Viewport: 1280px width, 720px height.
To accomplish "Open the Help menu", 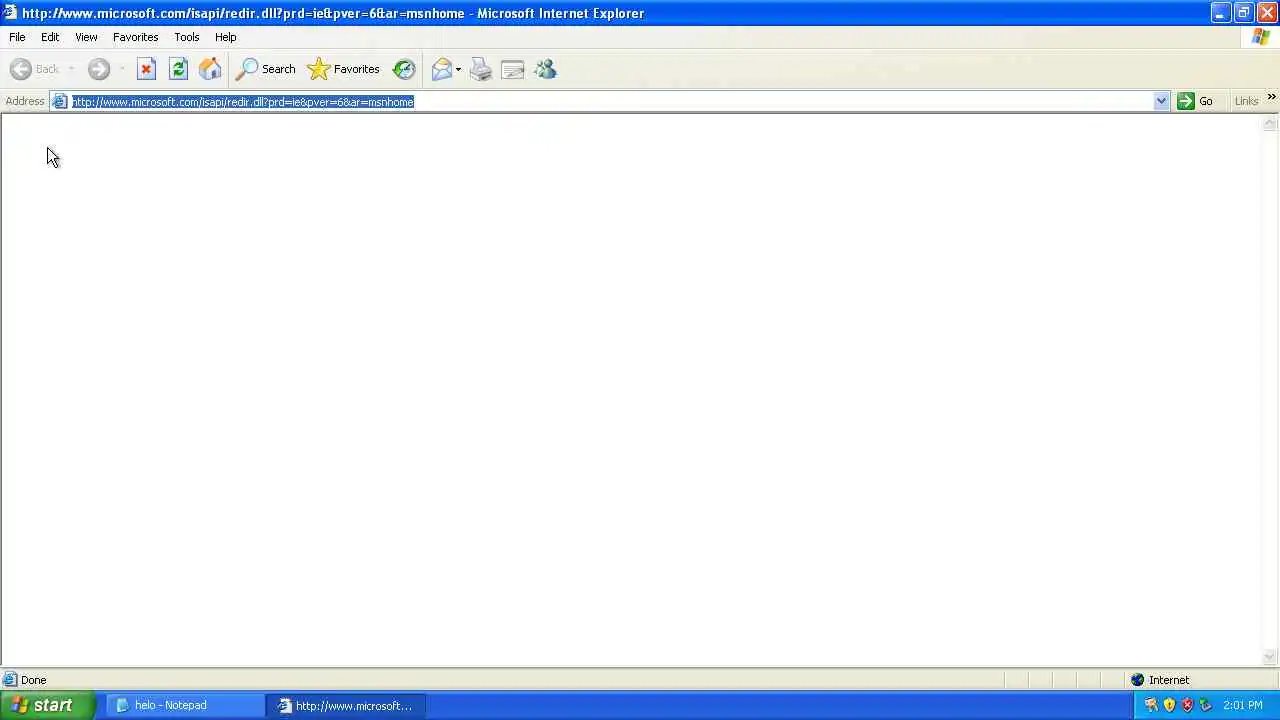I will [x=225, y=37].
